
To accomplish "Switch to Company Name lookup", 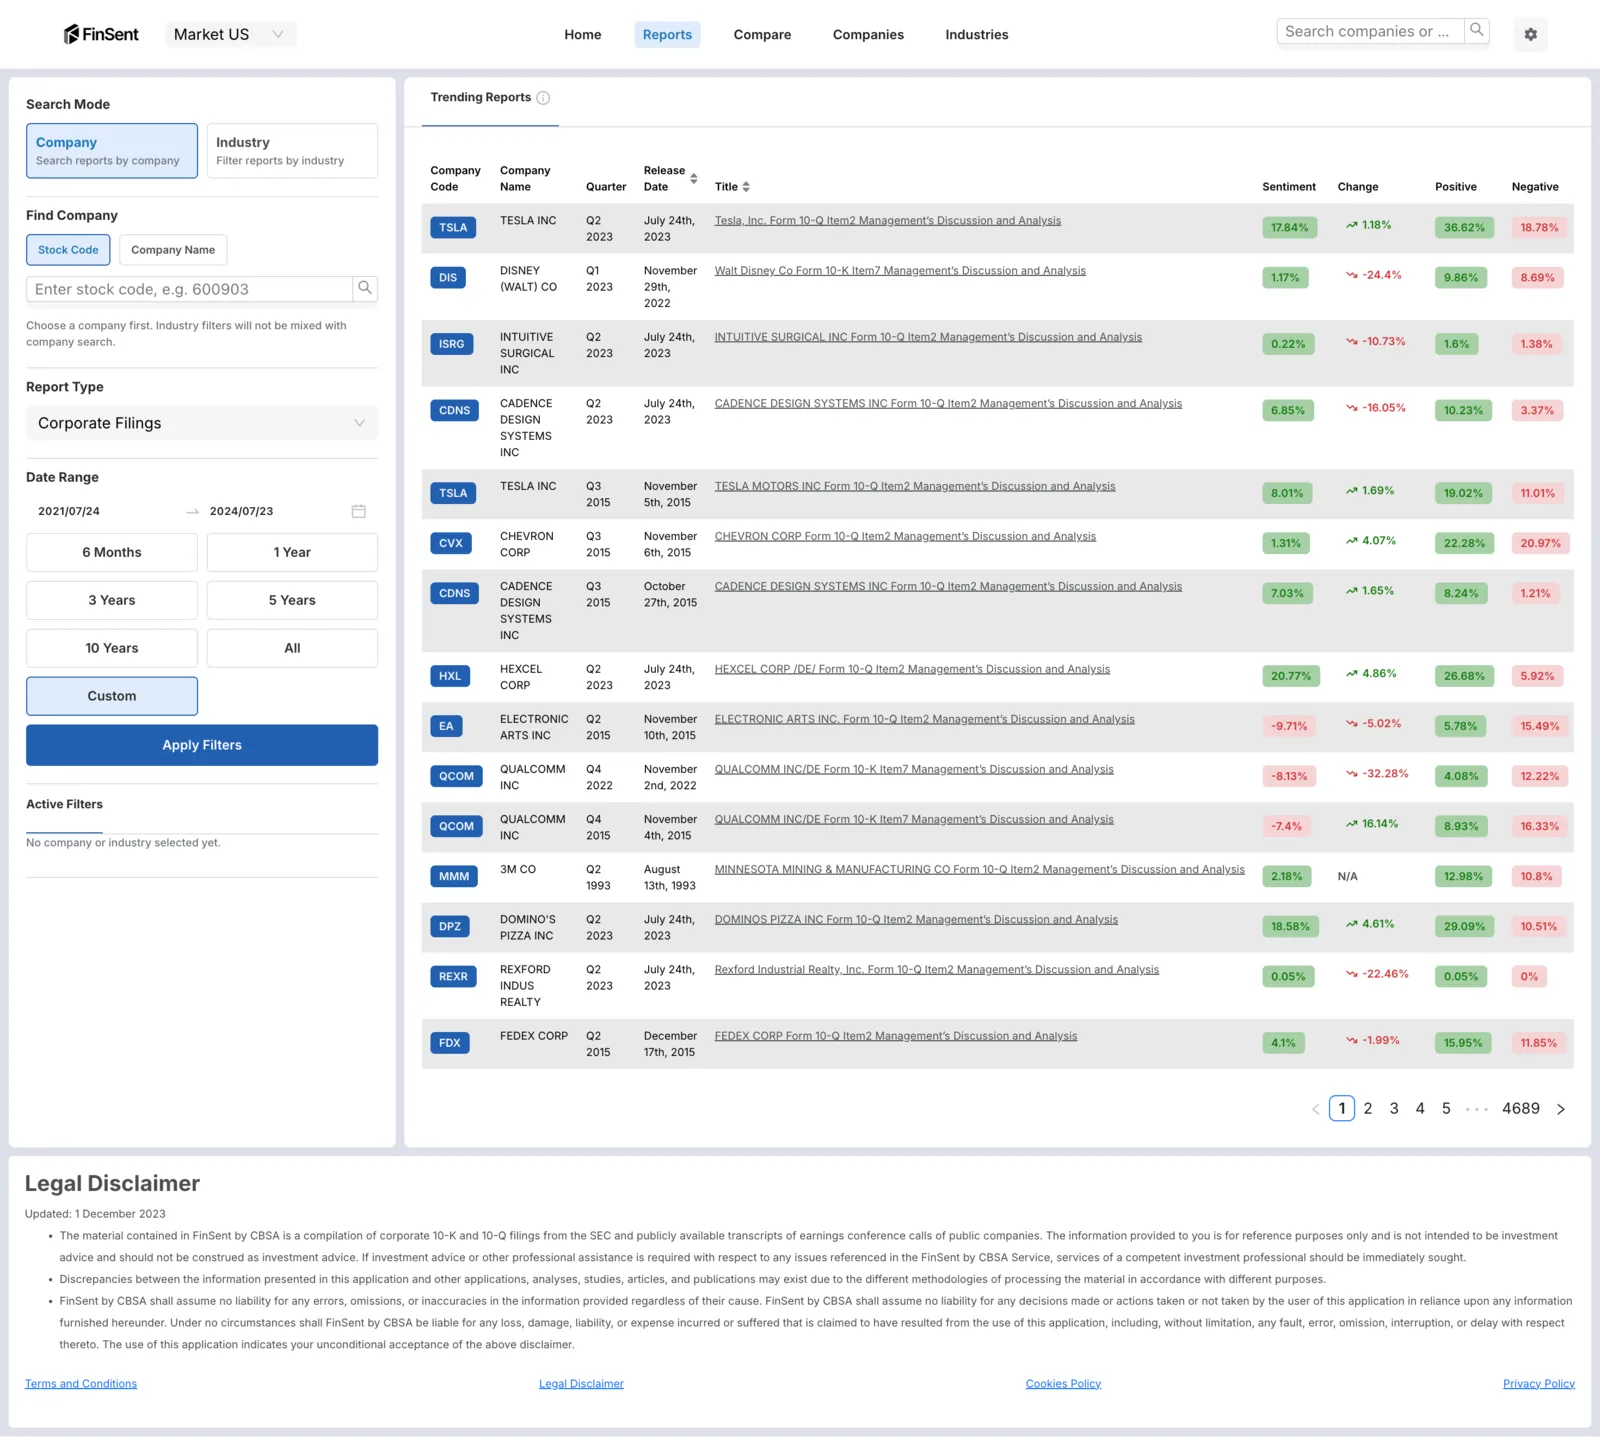I will click(x=173, y=250).
